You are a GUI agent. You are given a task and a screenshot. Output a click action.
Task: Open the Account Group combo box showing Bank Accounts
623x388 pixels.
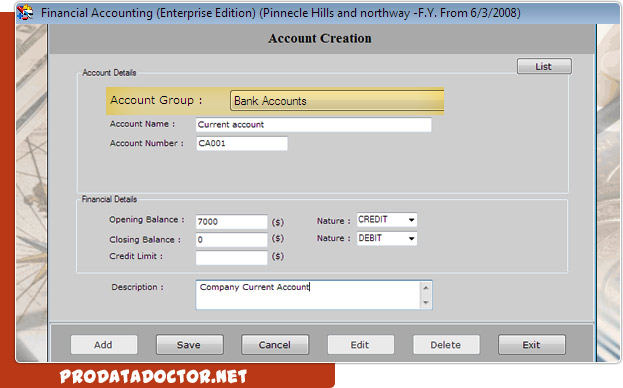(x=337, y=100)
